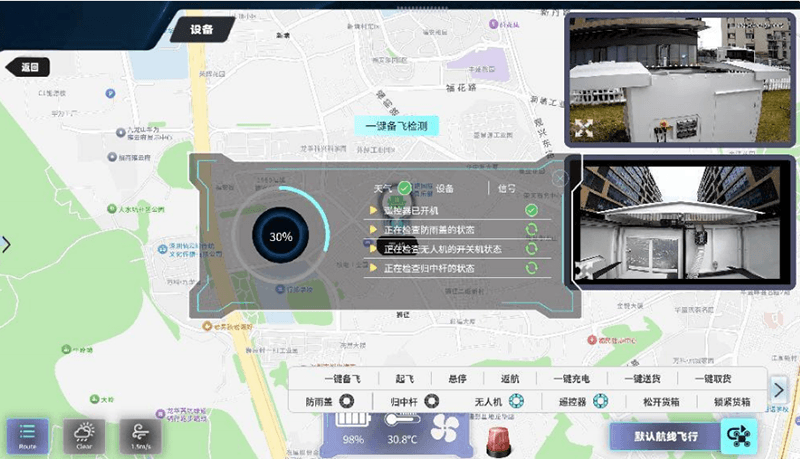This screenshot has width=800, height=459.
Task: Click the 返回 back button
Action: 28,67
